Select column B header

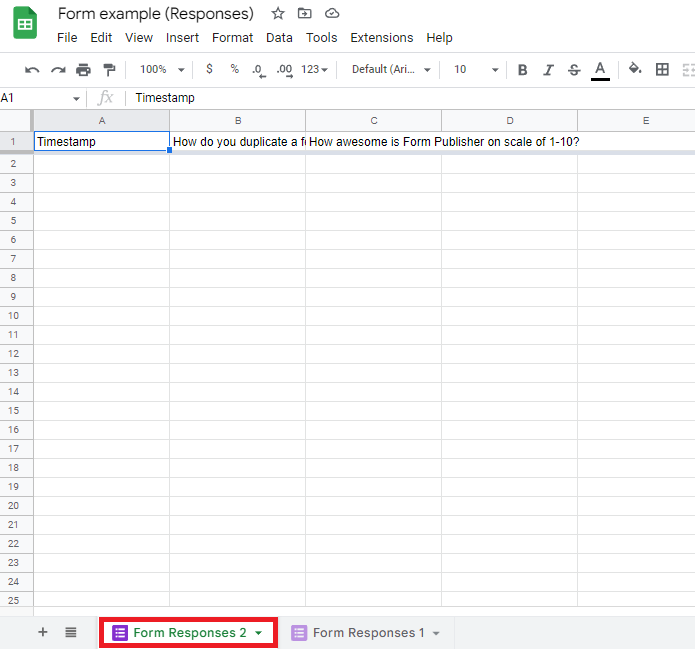(x=238, y=121)
